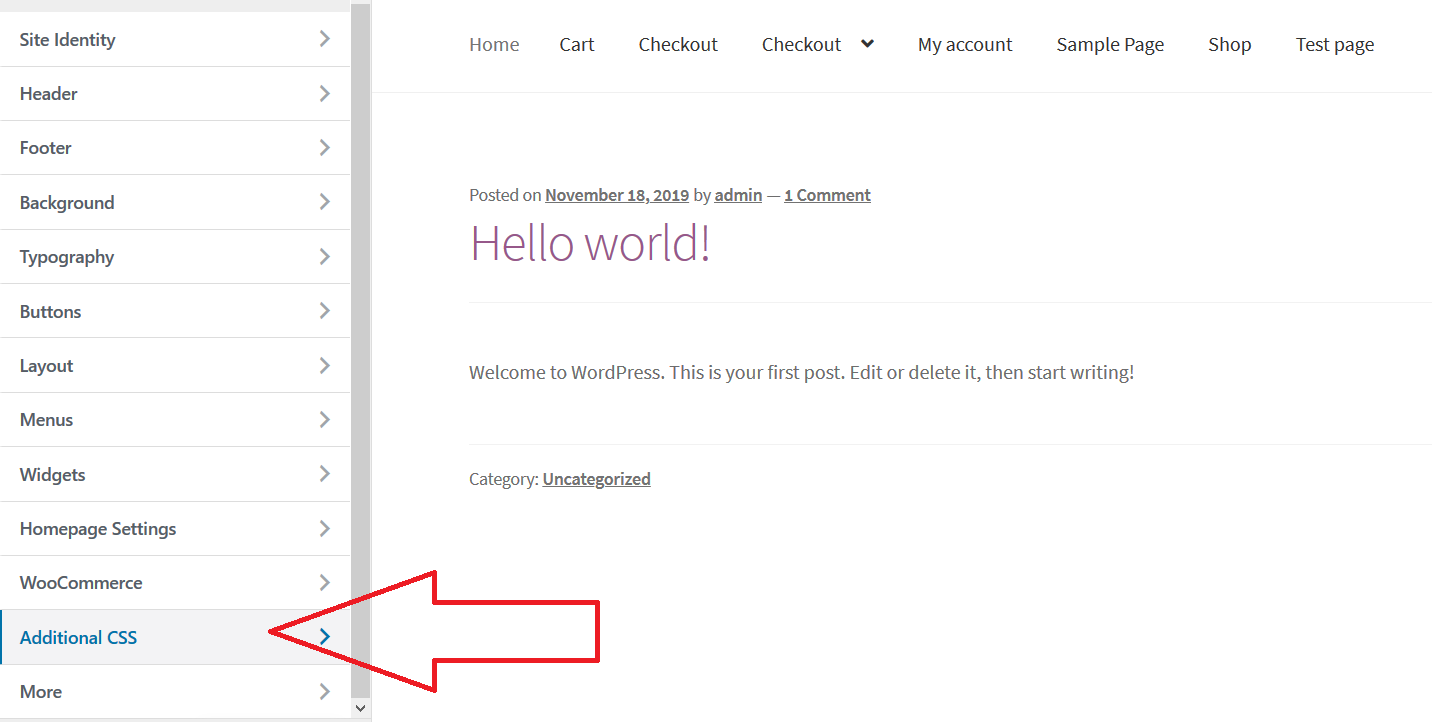1432x722 pixels.
Task: Select the Widgets label
Action: (x=52, y=474)
